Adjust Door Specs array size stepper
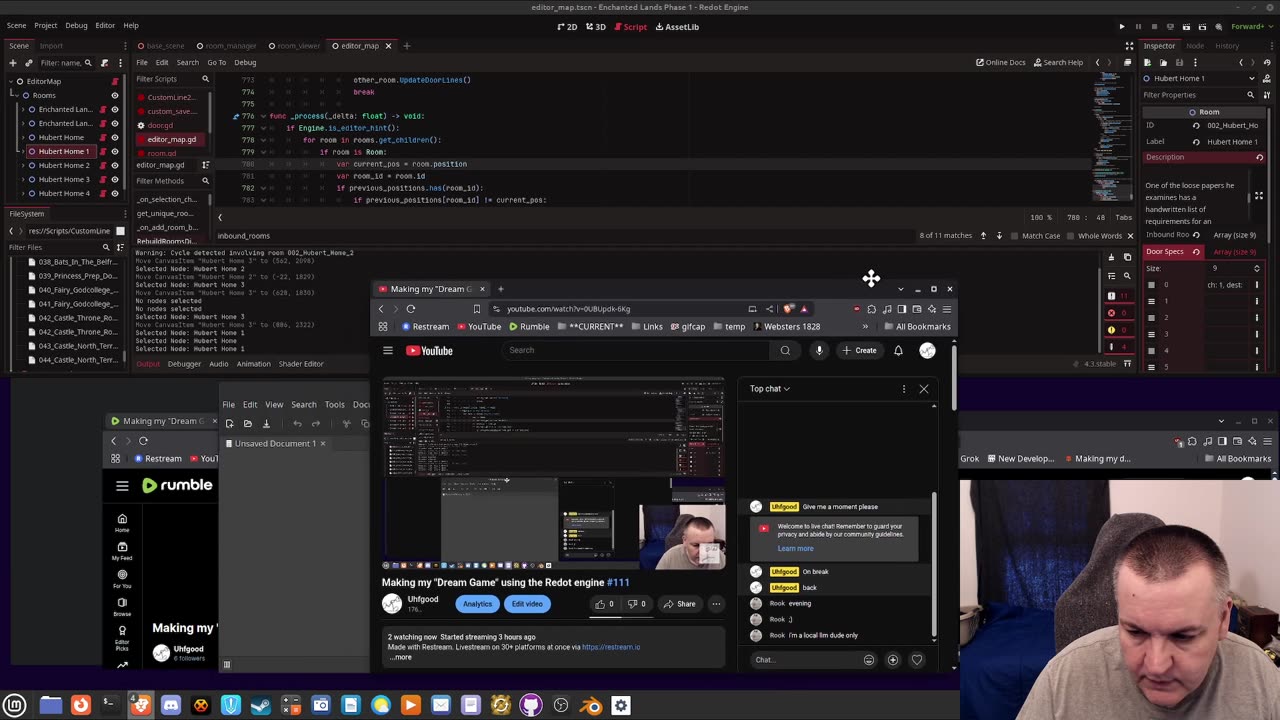This screenshot has height=720, width=1280. [1256, 268]
